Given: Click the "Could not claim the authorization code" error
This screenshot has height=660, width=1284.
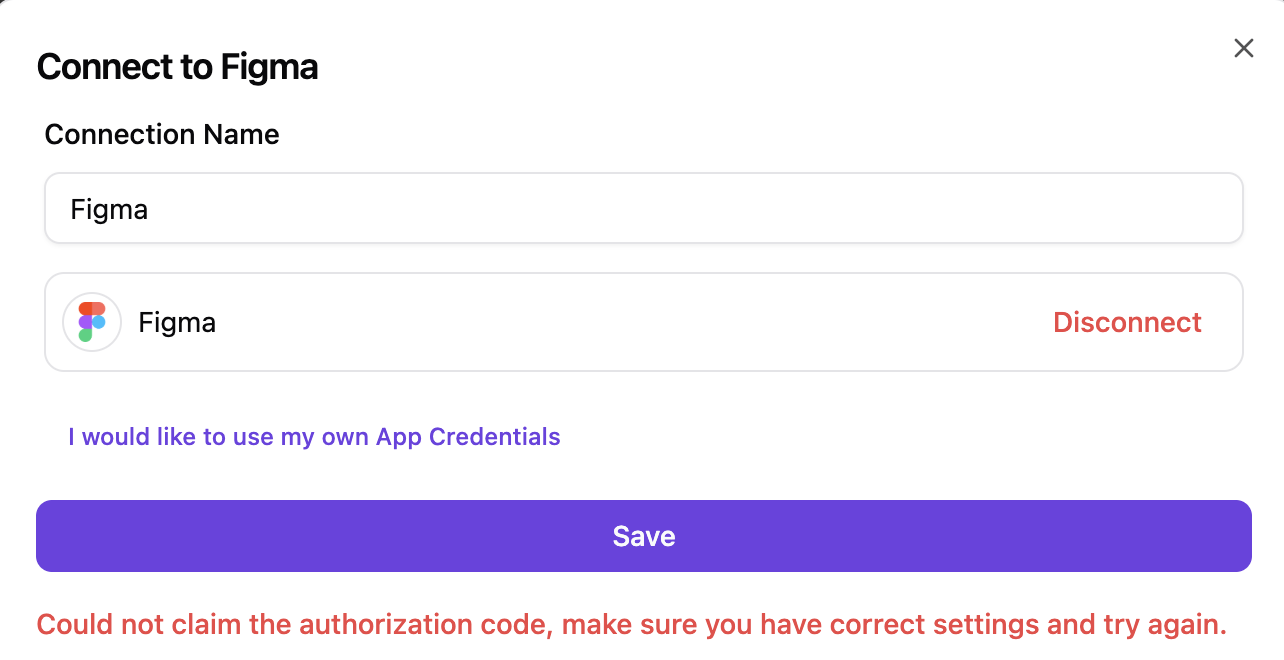Looking at the screenshot, I should (631, 625).
